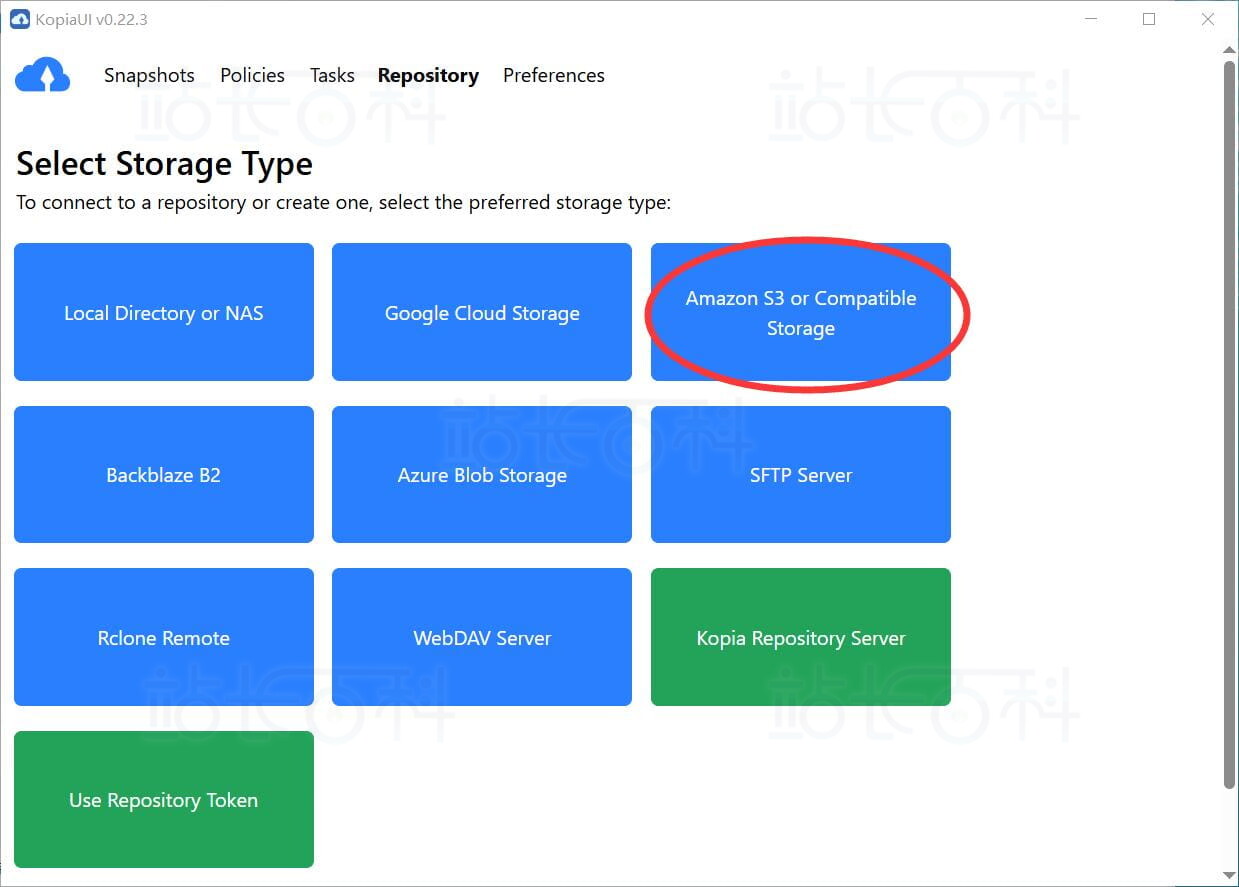This screenshot has height=887, width=1239.
Task: Pick Amazon S3 or Compatible Storage
Action: click(x=801, y=312)
